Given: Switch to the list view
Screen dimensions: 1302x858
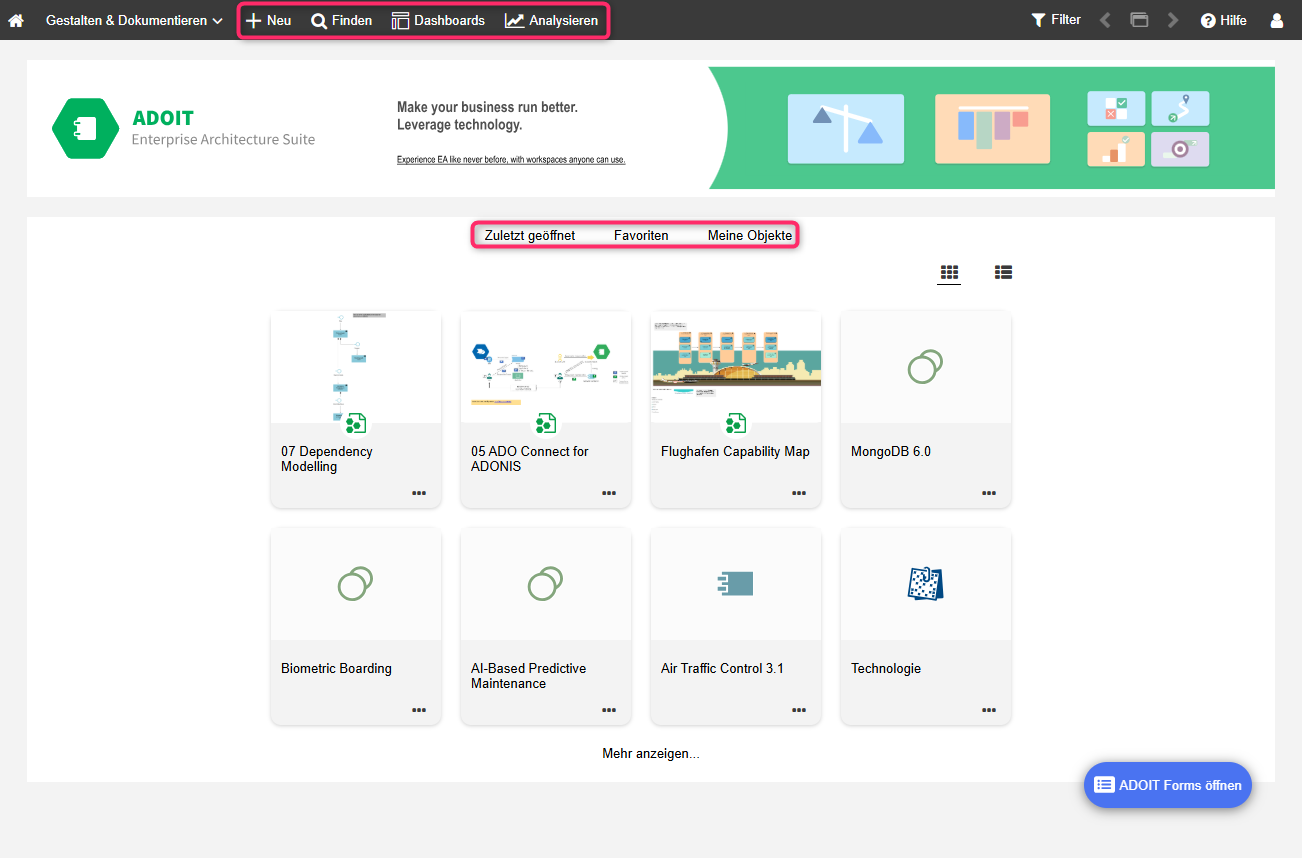Looking at the screenshot, I should [1003, 272].
